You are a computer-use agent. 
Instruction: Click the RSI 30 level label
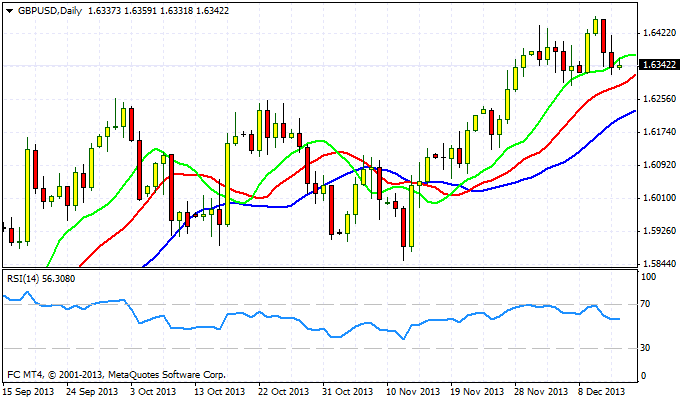point(646,348)
